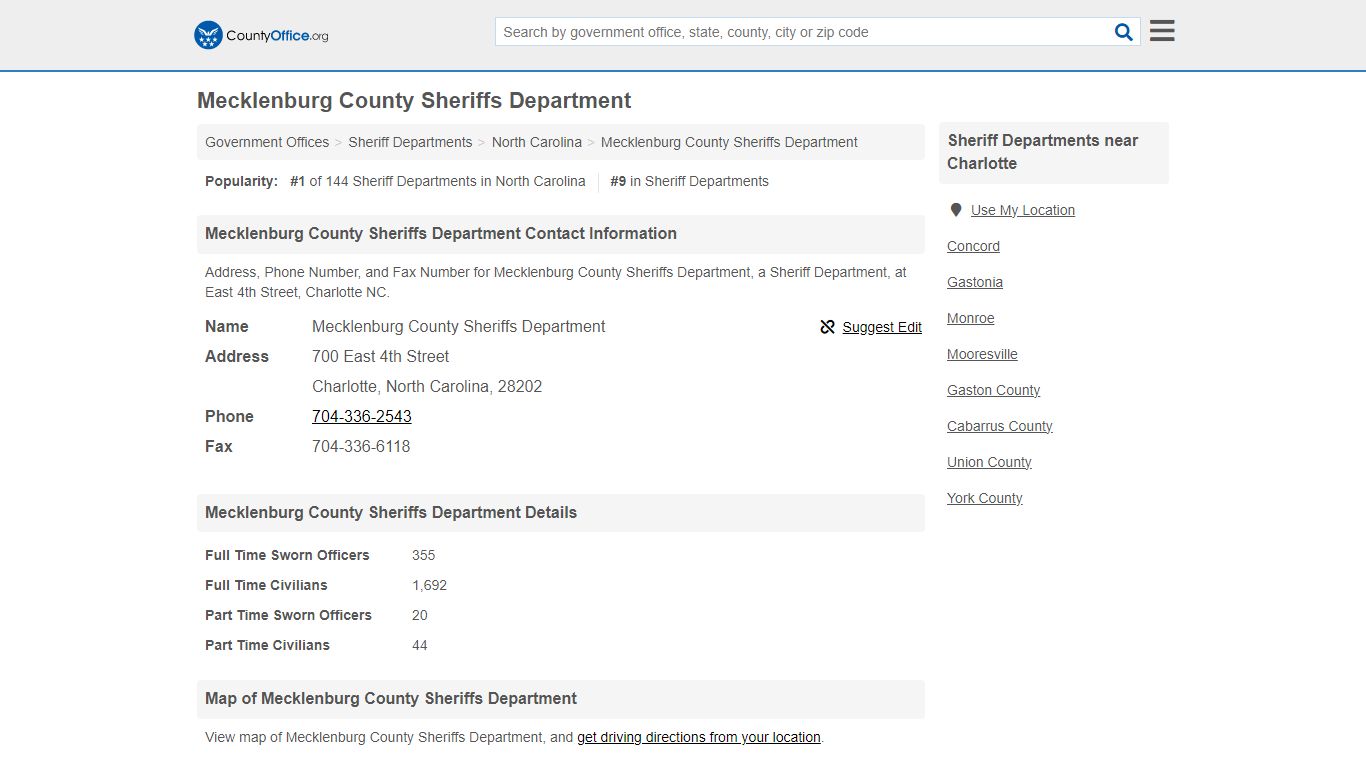This screenshot has height=768, width=1366.
Task: Open the North Carolina breadcrumb
Action: tap(537, 142)
